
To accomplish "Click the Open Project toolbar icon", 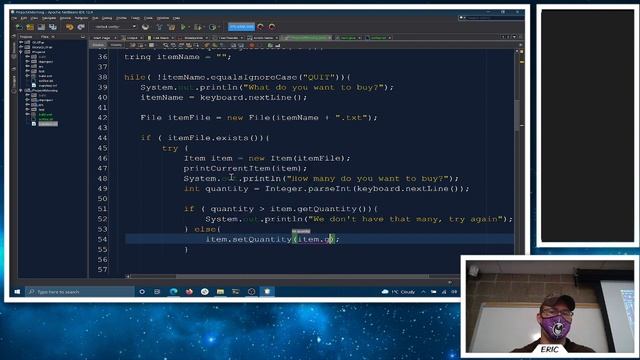I will (x=41, y=27).
